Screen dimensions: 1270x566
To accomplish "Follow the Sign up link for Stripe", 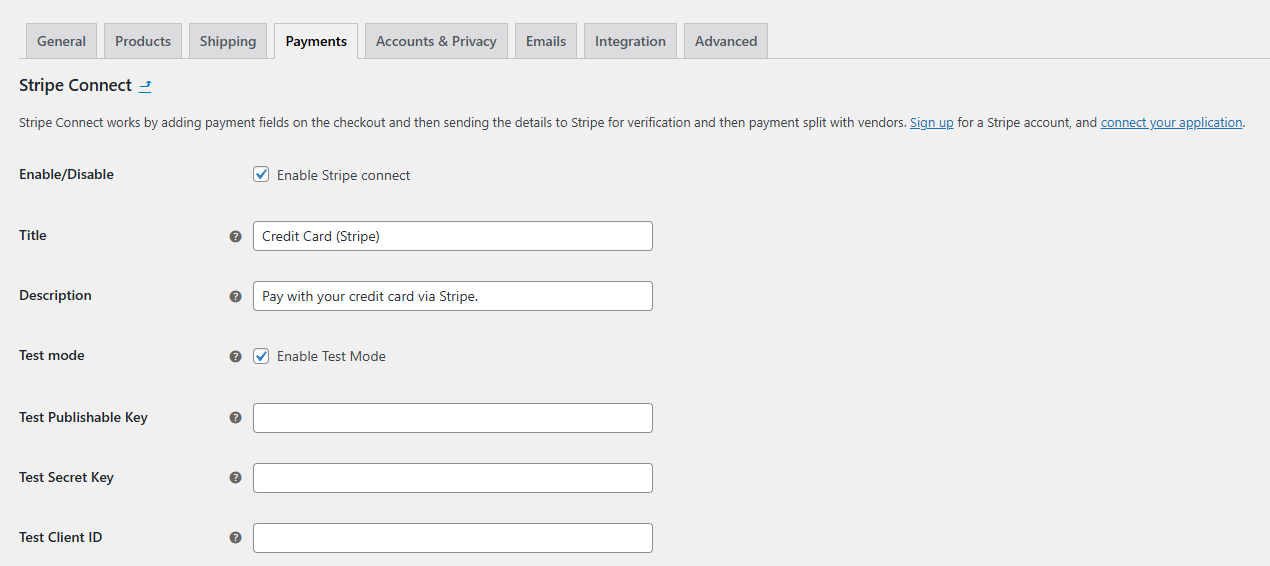I will click(x=931, y=122).
